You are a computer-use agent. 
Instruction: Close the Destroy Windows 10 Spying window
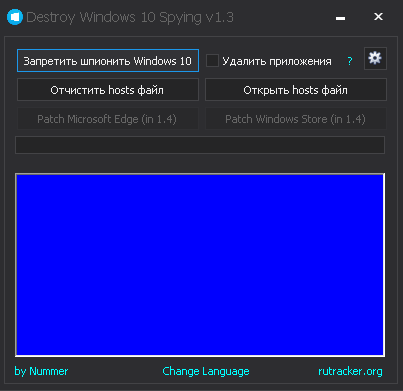point(378,17)
